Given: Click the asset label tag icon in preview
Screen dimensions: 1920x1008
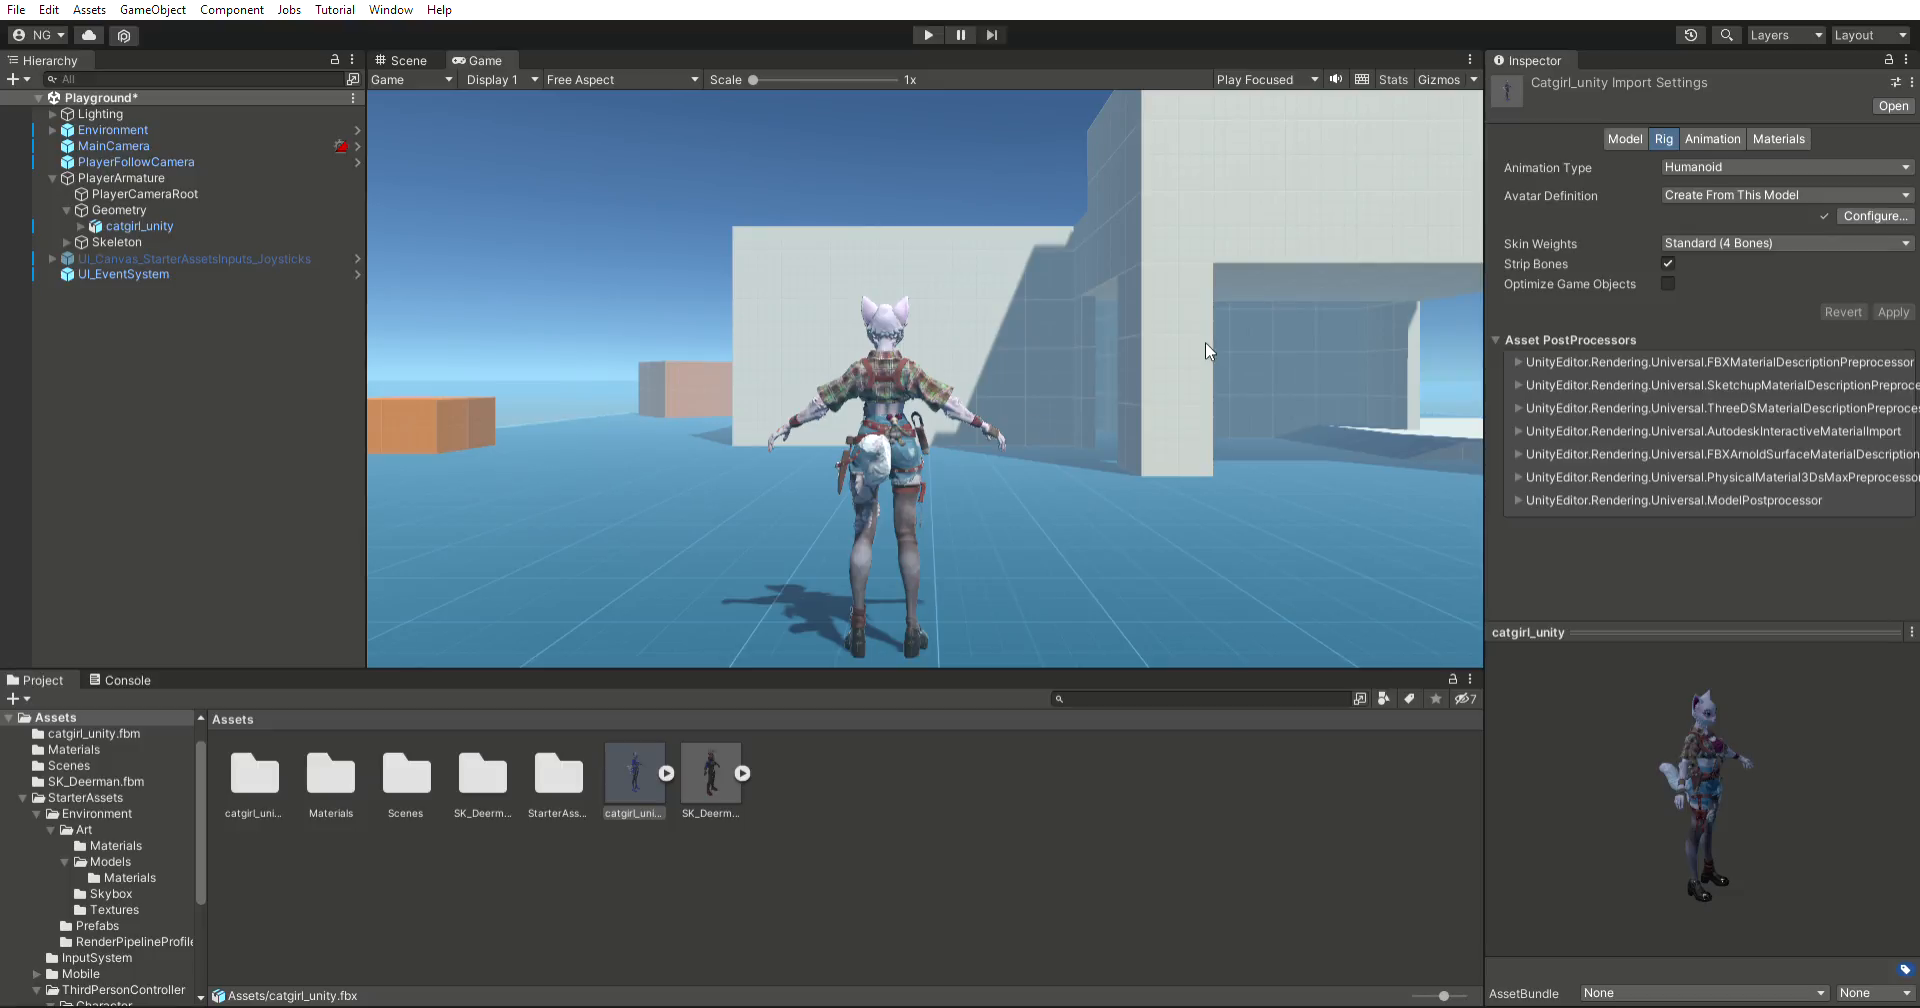Looking at the screenshot, I should coord(1905,969).
